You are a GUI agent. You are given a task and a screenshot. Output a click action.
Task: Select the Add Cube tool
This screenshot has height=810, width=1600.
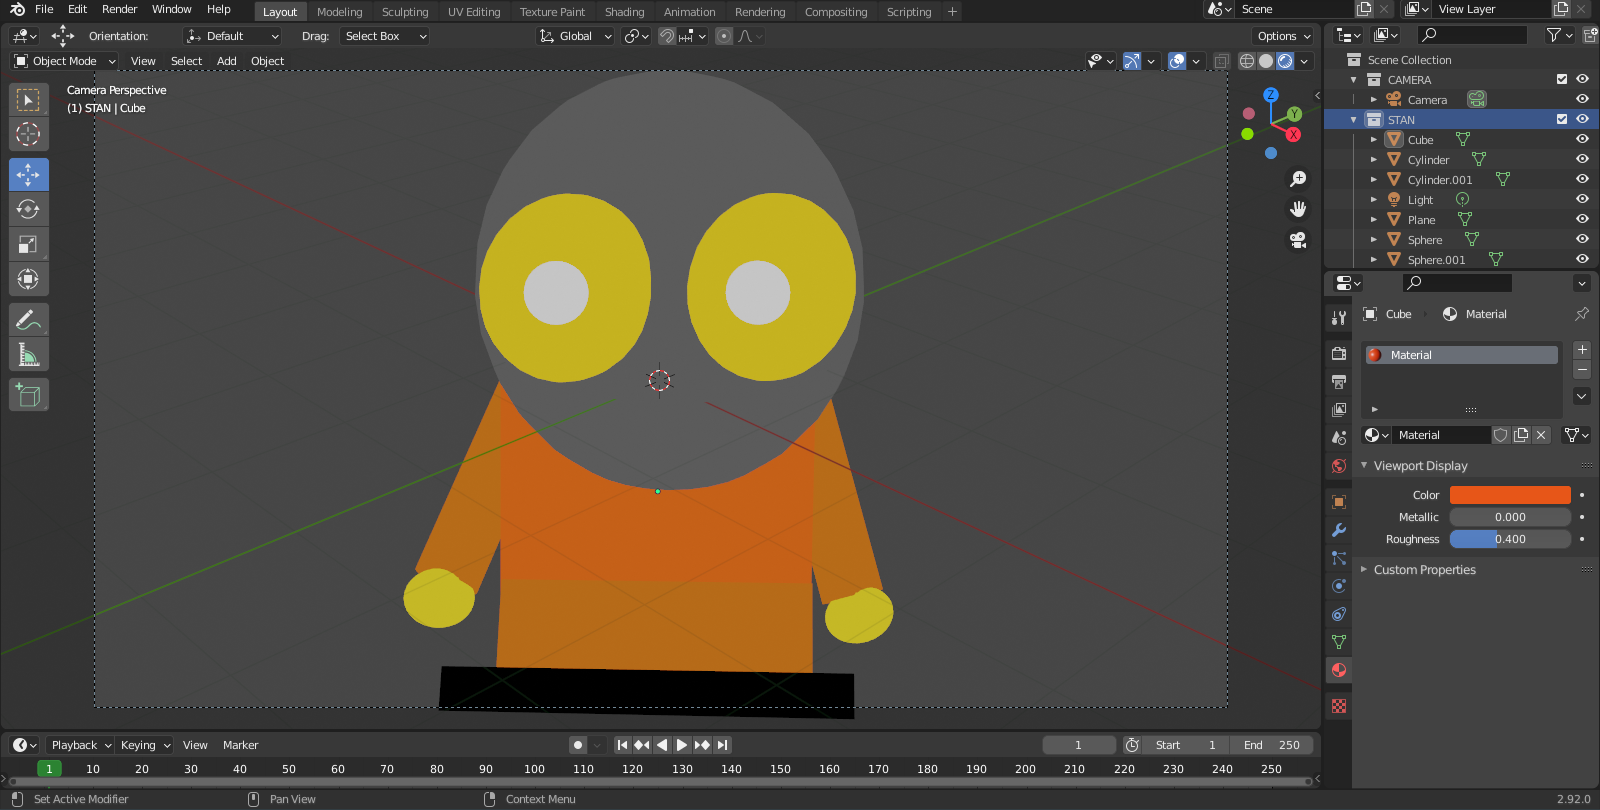[28, 395]
